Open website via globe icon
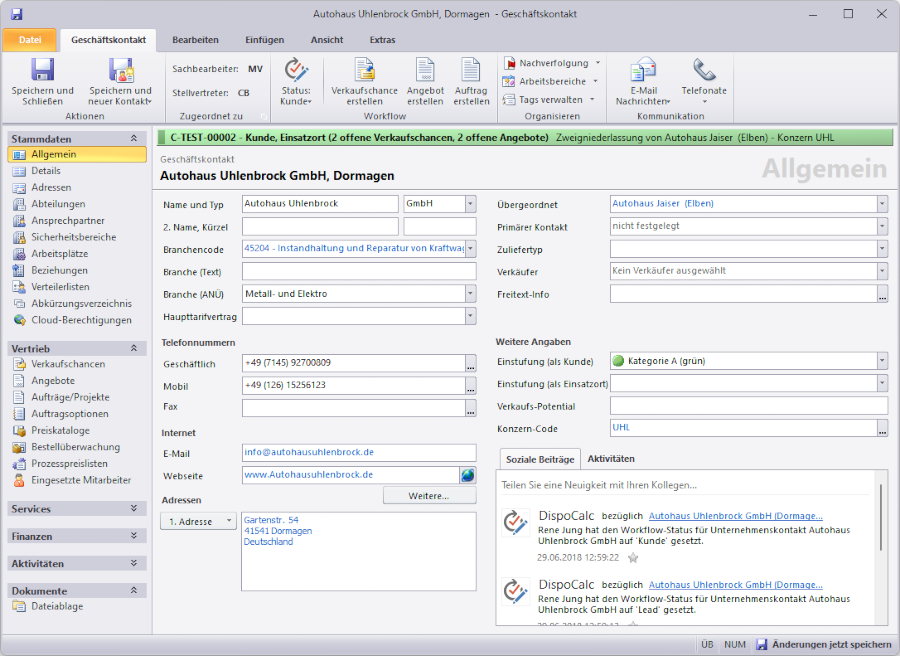The image size is (900, 656). click(x=468, y=475)
